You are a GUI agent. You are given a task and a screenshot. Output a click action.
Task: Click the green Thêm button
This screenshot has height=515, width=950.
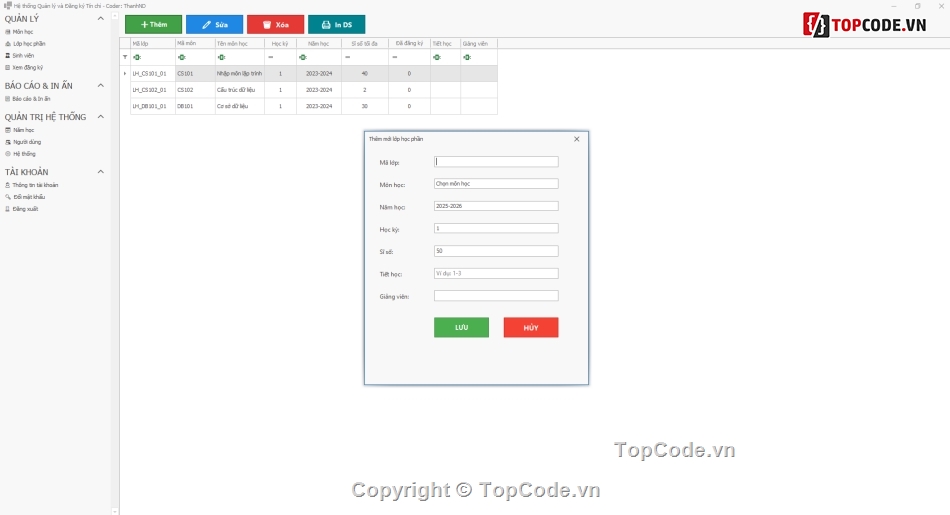coord(153,24)
